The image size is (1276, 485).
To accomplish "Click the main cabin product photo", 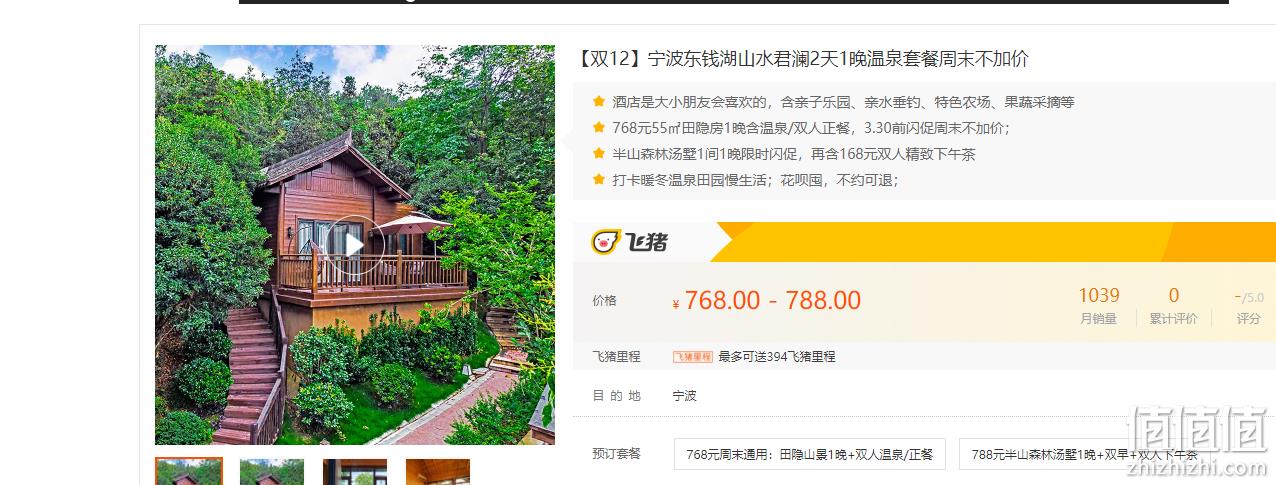I will (x=355, y=245).
